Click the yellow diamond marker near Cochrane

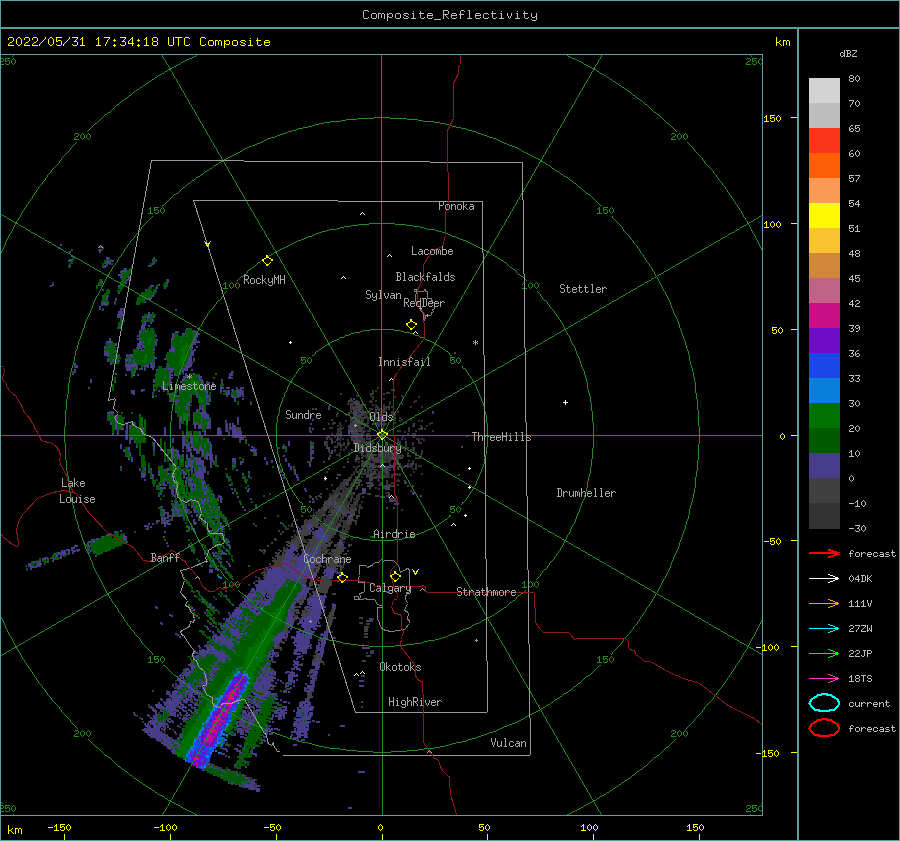(x=342, y=577)
